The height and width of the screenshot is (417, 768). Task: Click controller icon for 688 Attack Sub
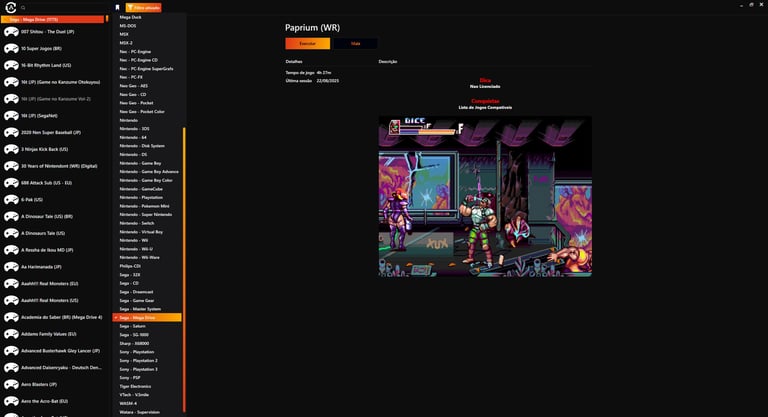pyautogui.click(x=11, y=183)
